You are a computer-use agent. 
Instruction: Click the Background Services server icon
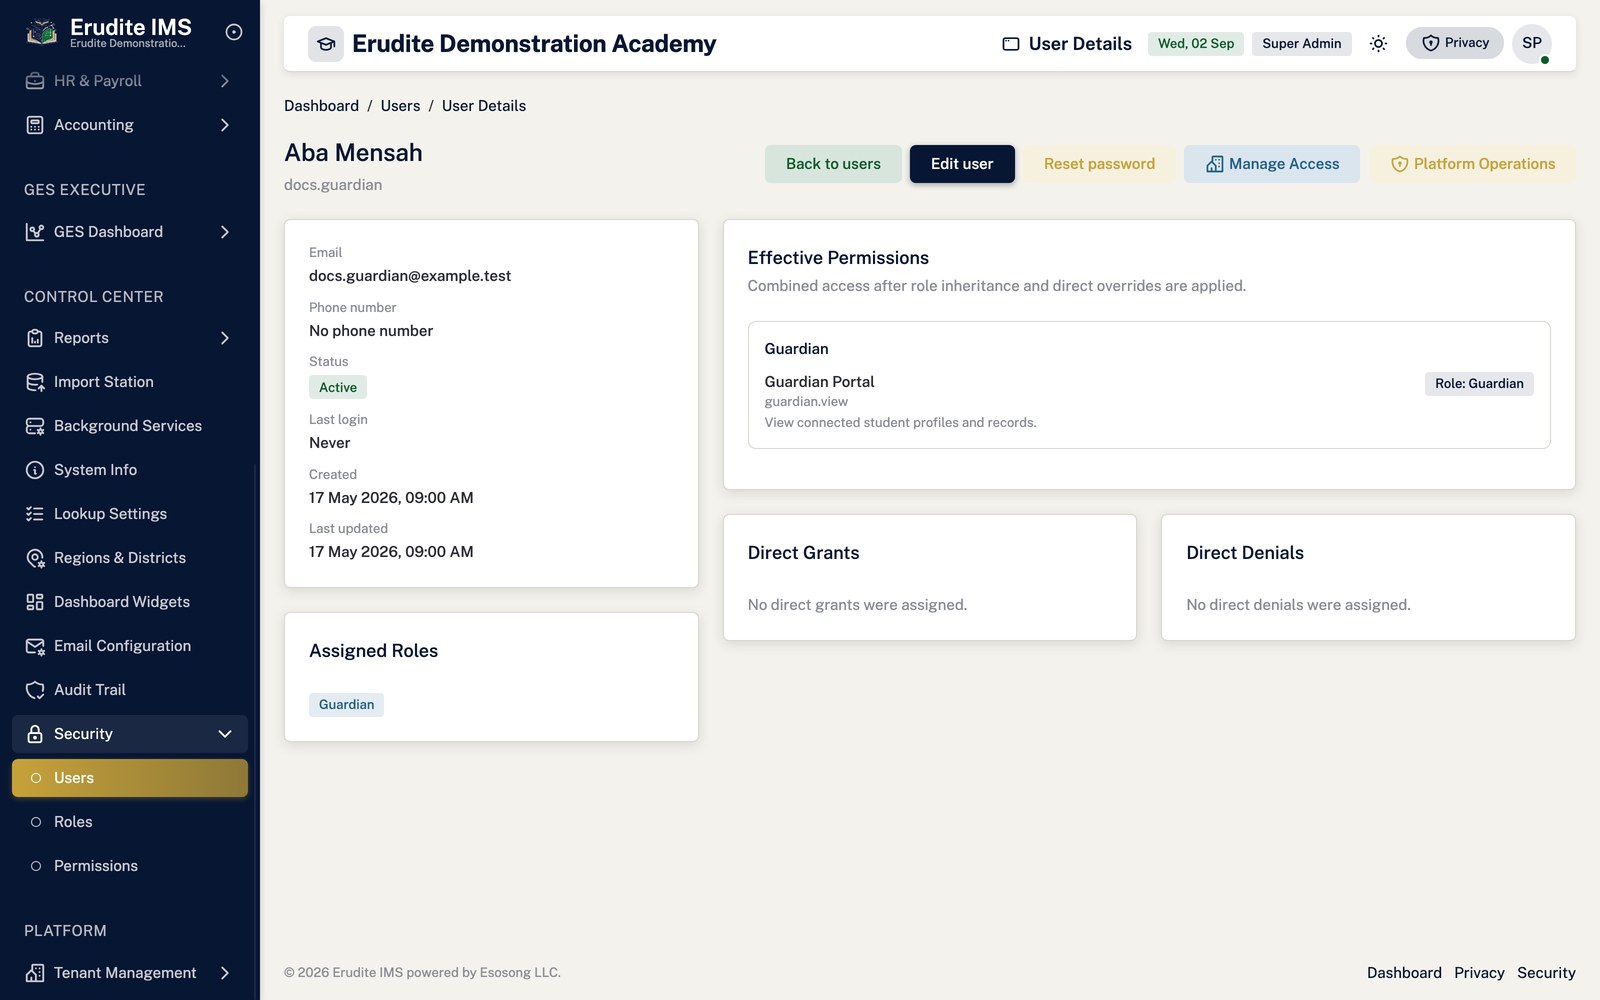[35, 426]
